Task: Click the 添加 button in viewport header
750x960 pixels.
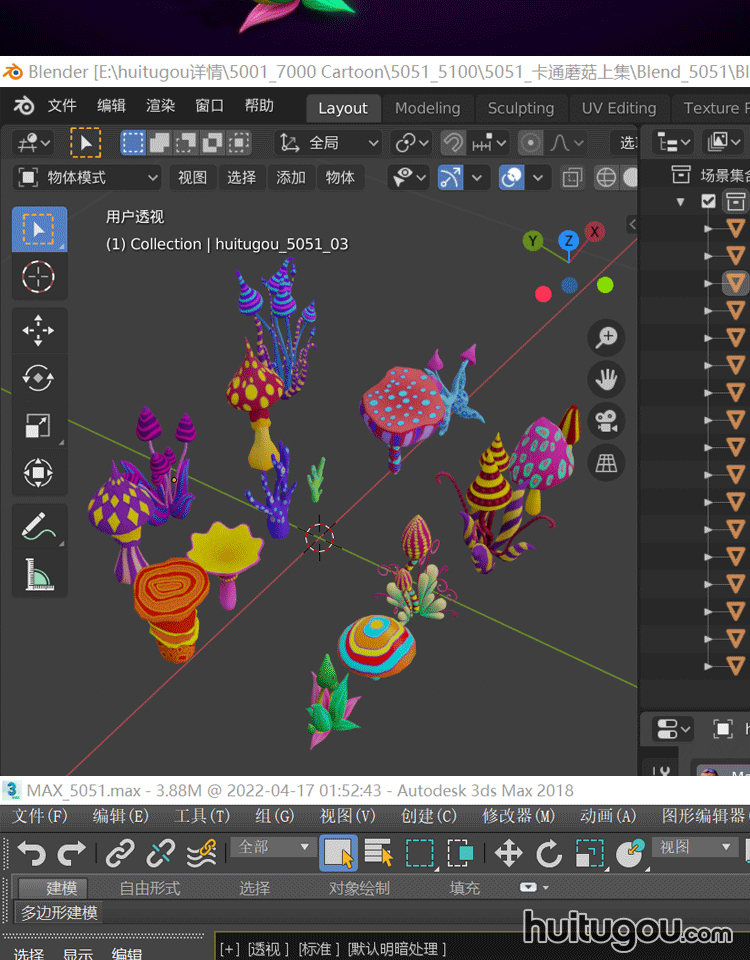Action: pyautogui.click(x=291, y=178)
